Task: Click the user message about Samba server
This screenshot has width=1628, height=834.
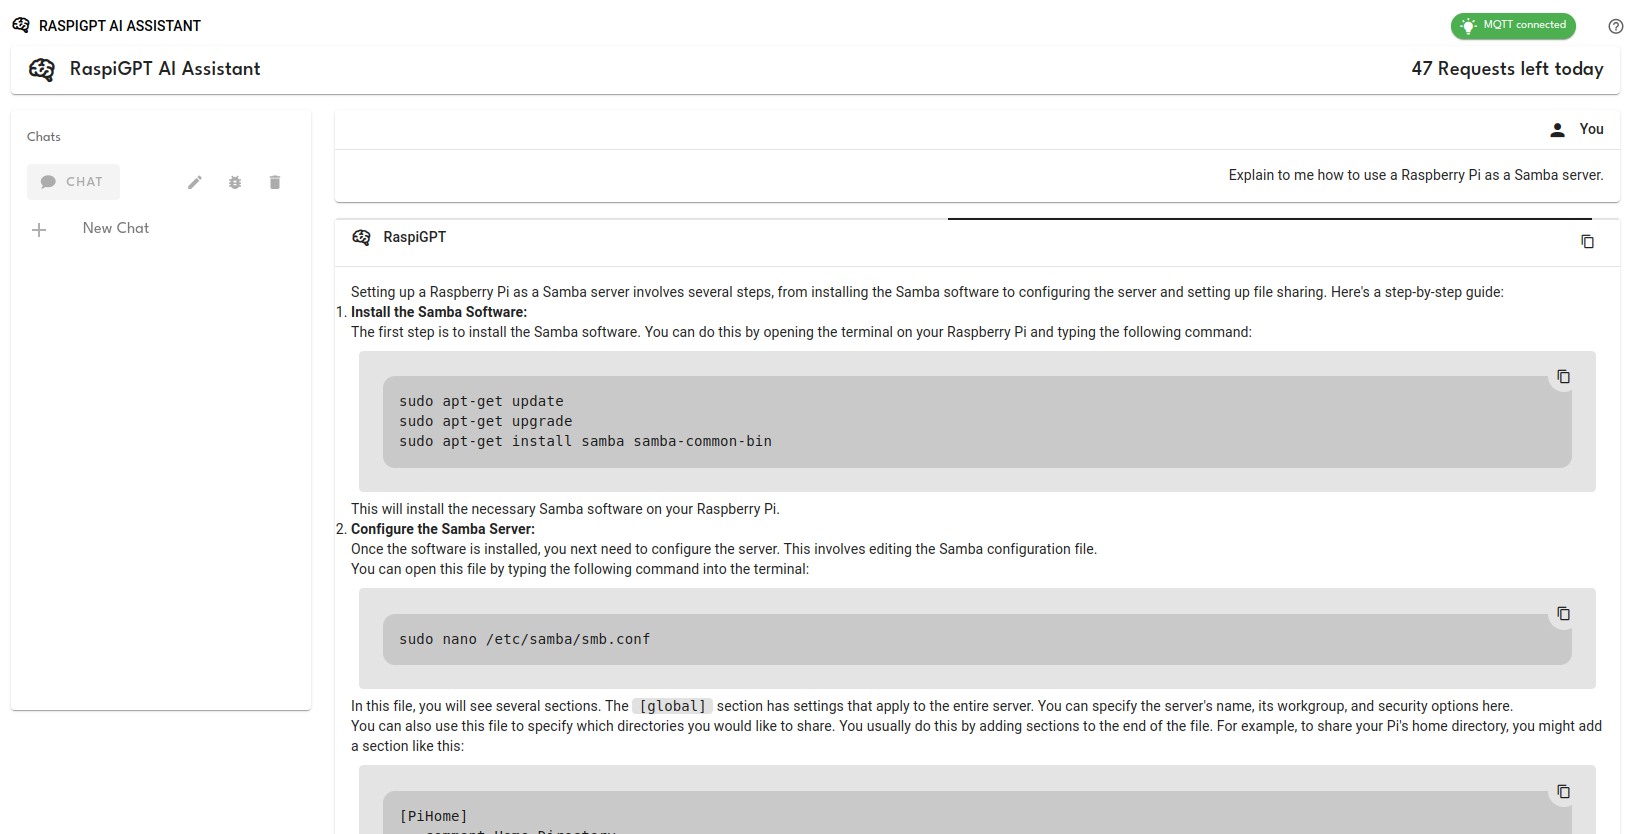Action: tap(1415, 175)
